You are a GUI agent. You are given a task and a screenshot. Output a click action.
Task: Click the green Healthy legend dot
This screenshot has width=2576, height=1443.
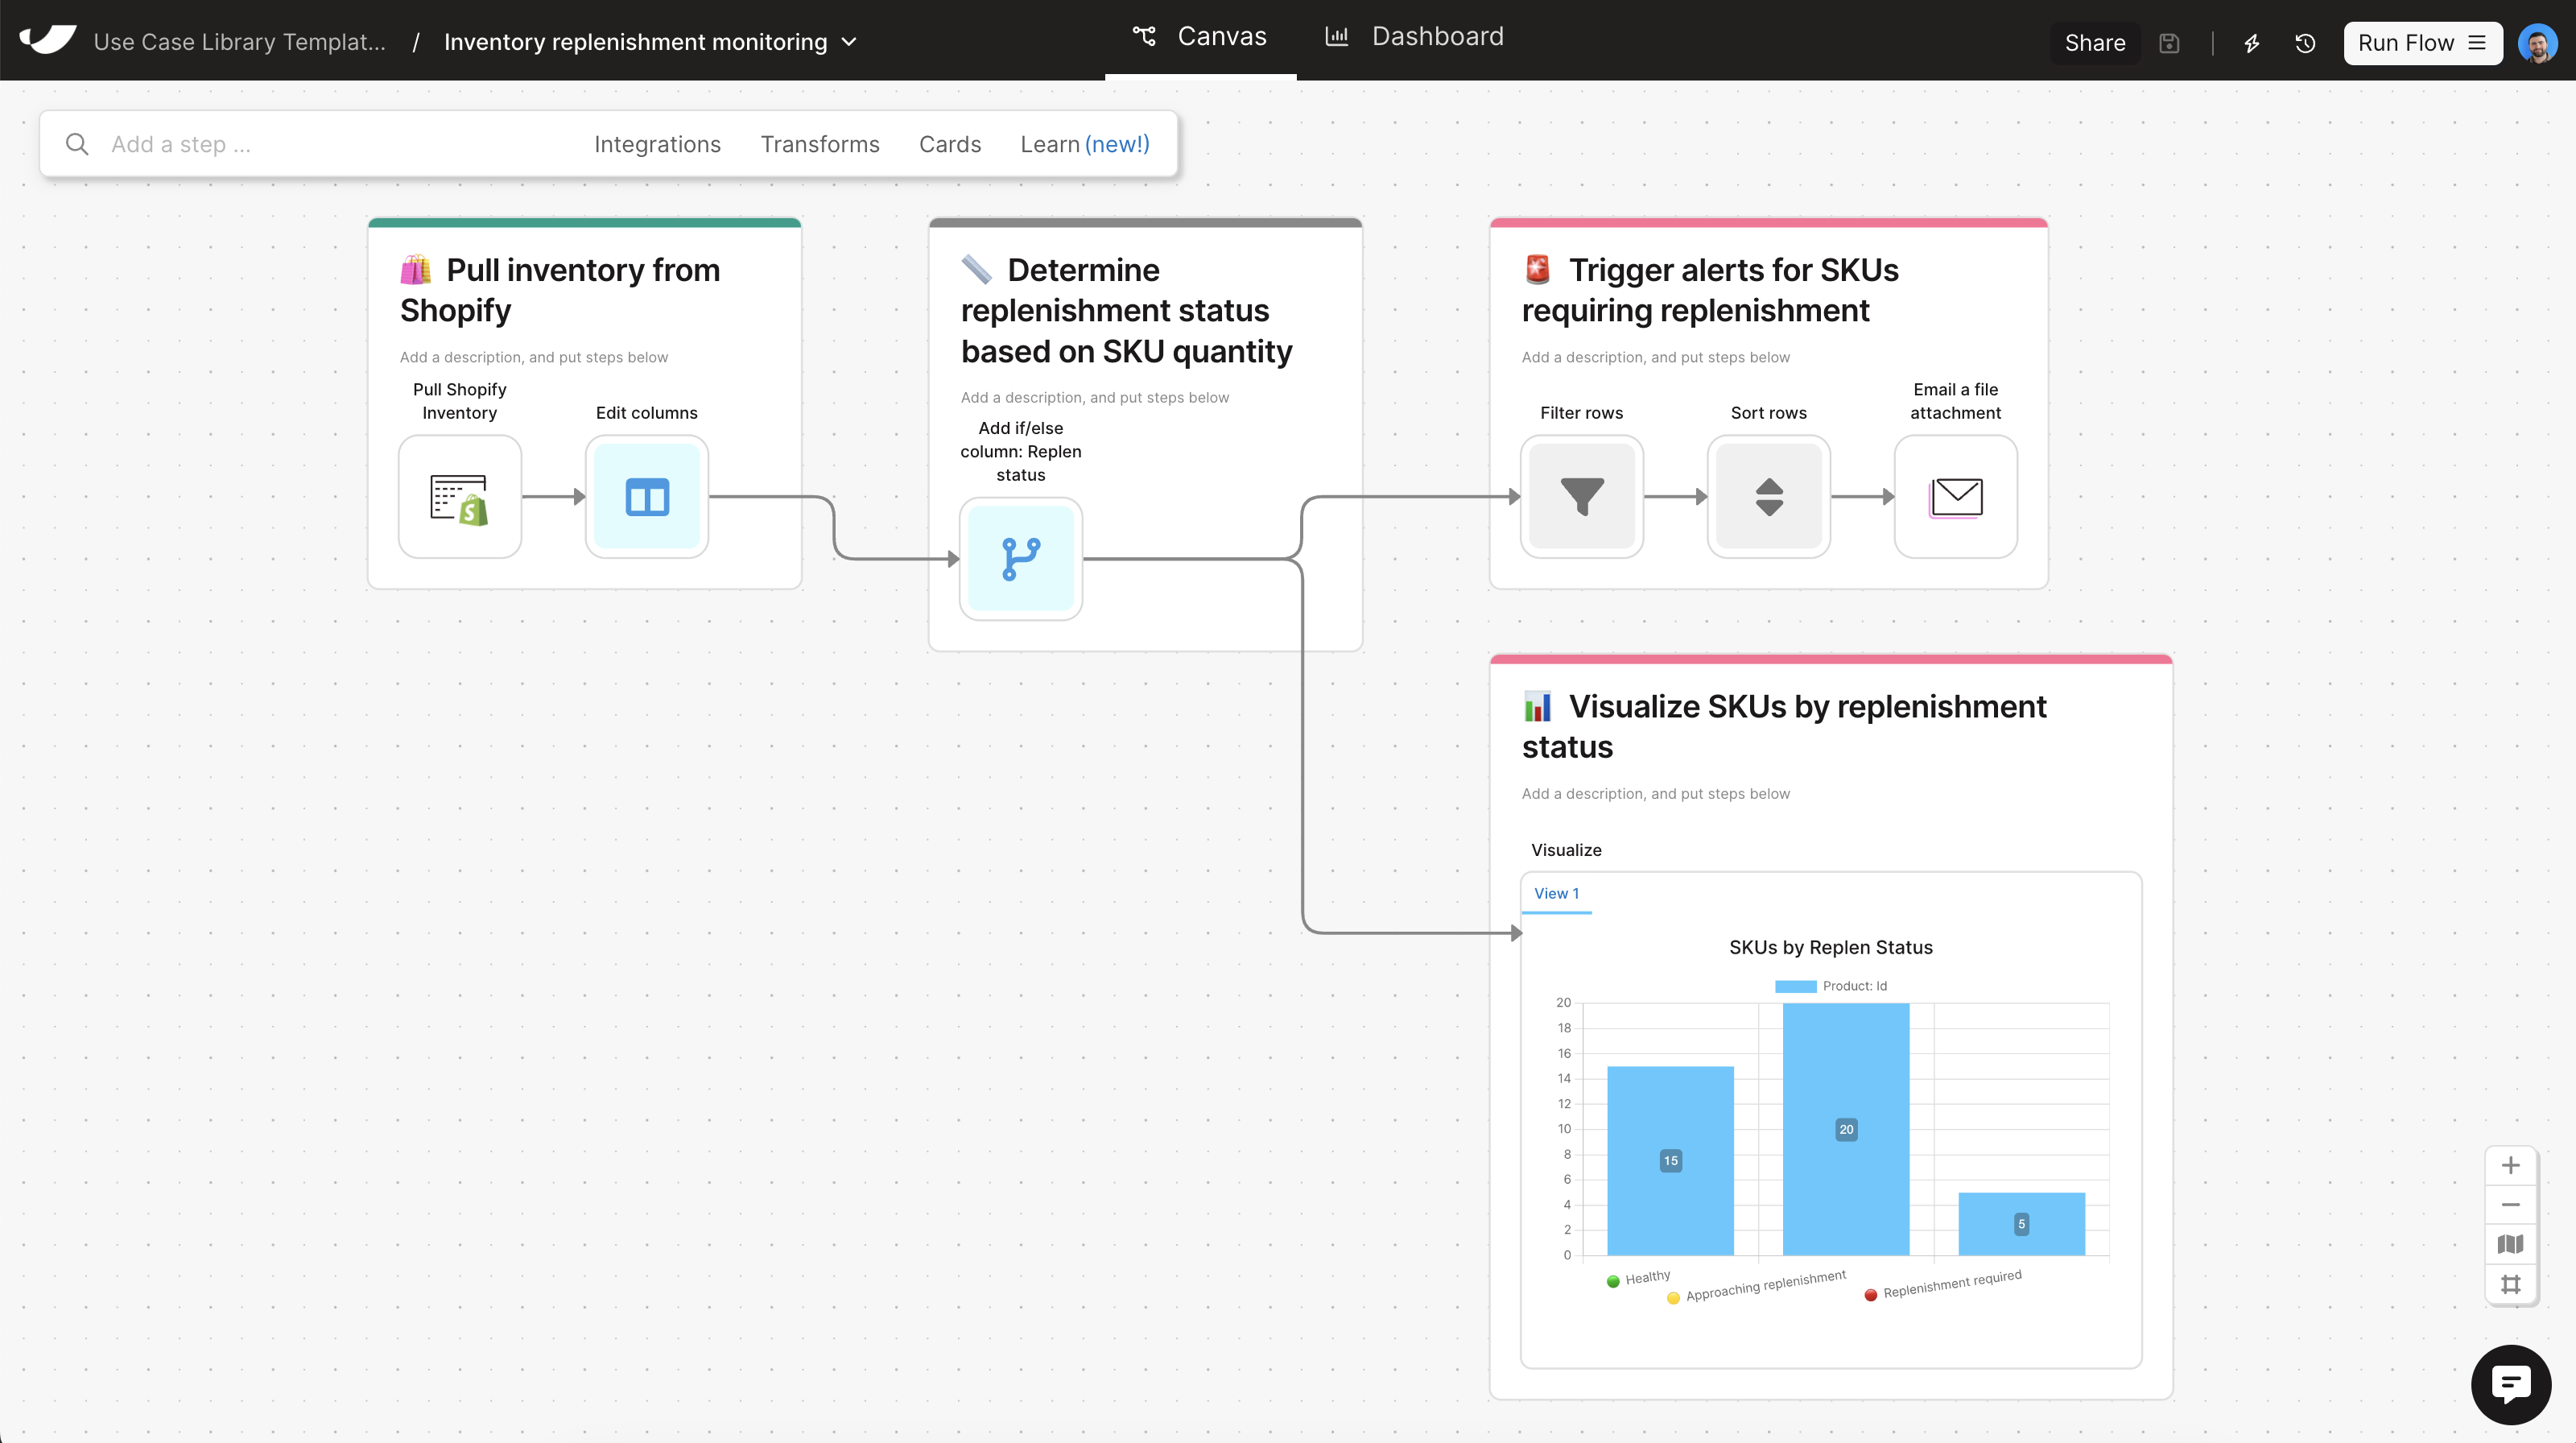pos(1613,1281)
